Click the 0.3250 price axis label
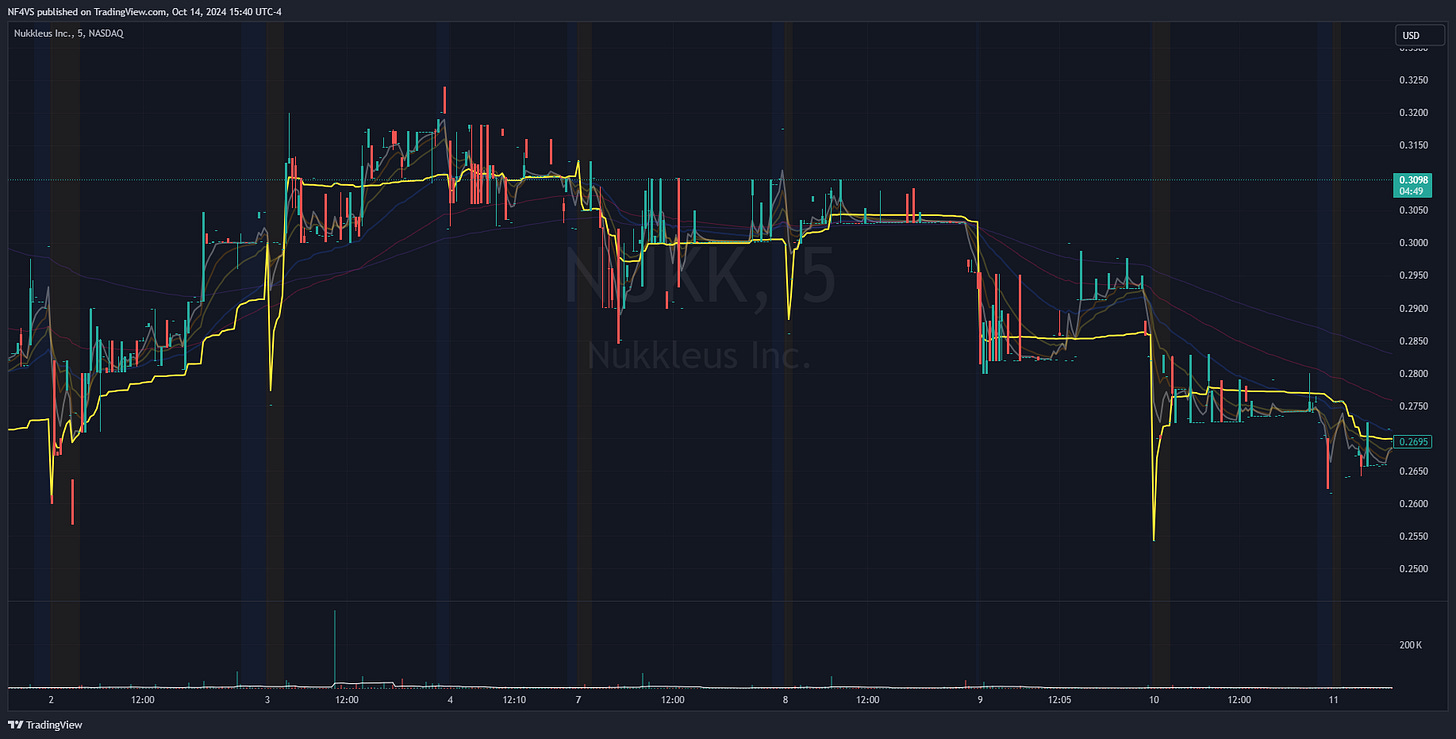This screenshot has width=1456, height=739. (1414, 79)
